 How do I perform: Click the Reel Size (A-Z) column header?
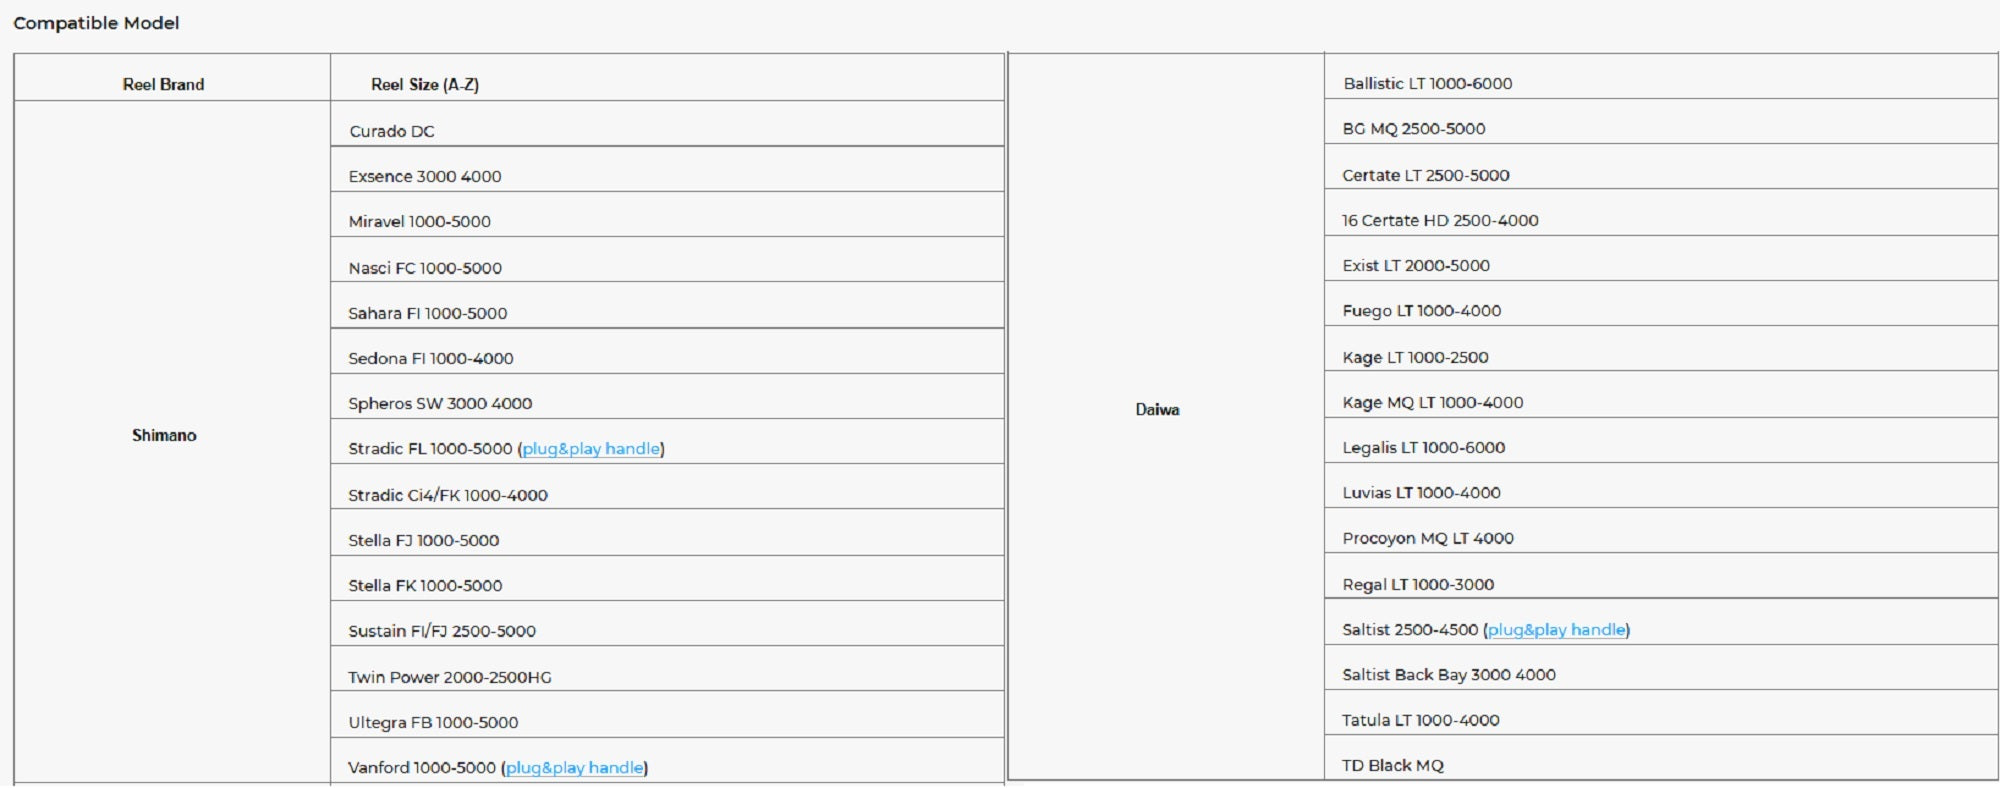point(424,85)
